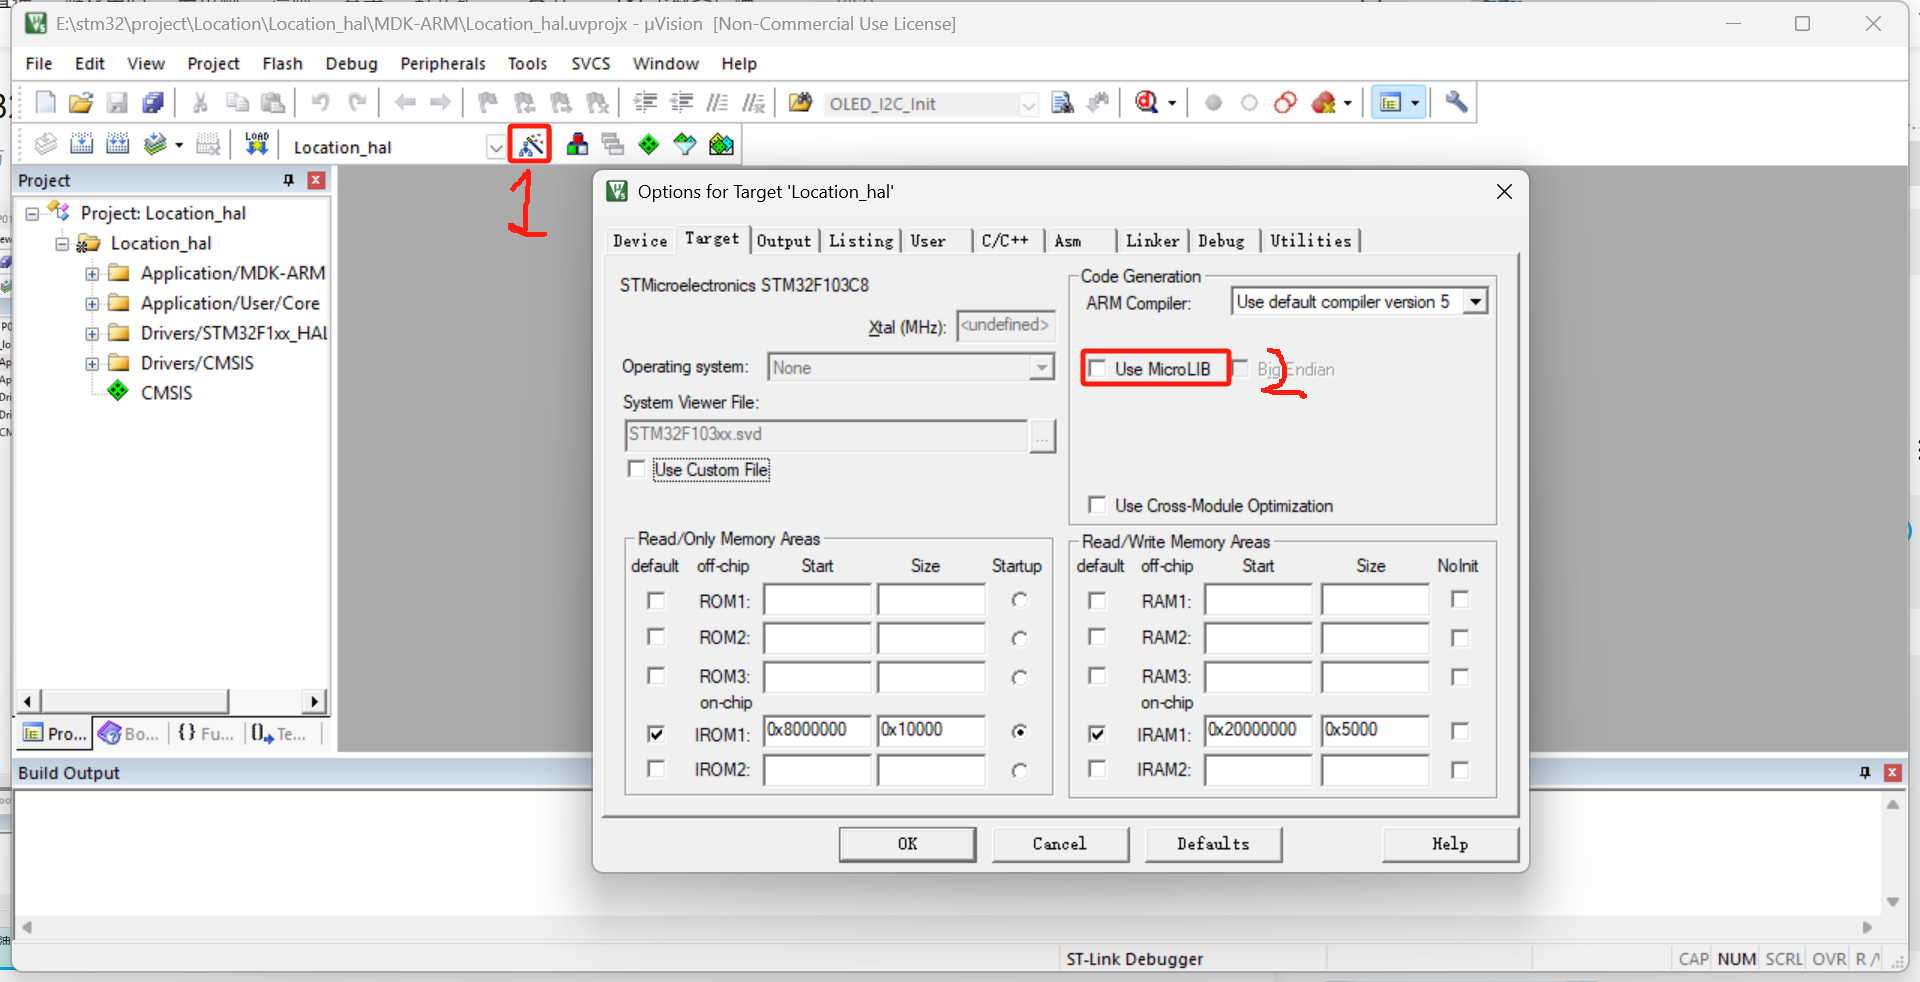This screenshot has height=982, width=1920.
Task: Click the Manage Project Items colored blocks icon
Action: click(x=577, y=145)
